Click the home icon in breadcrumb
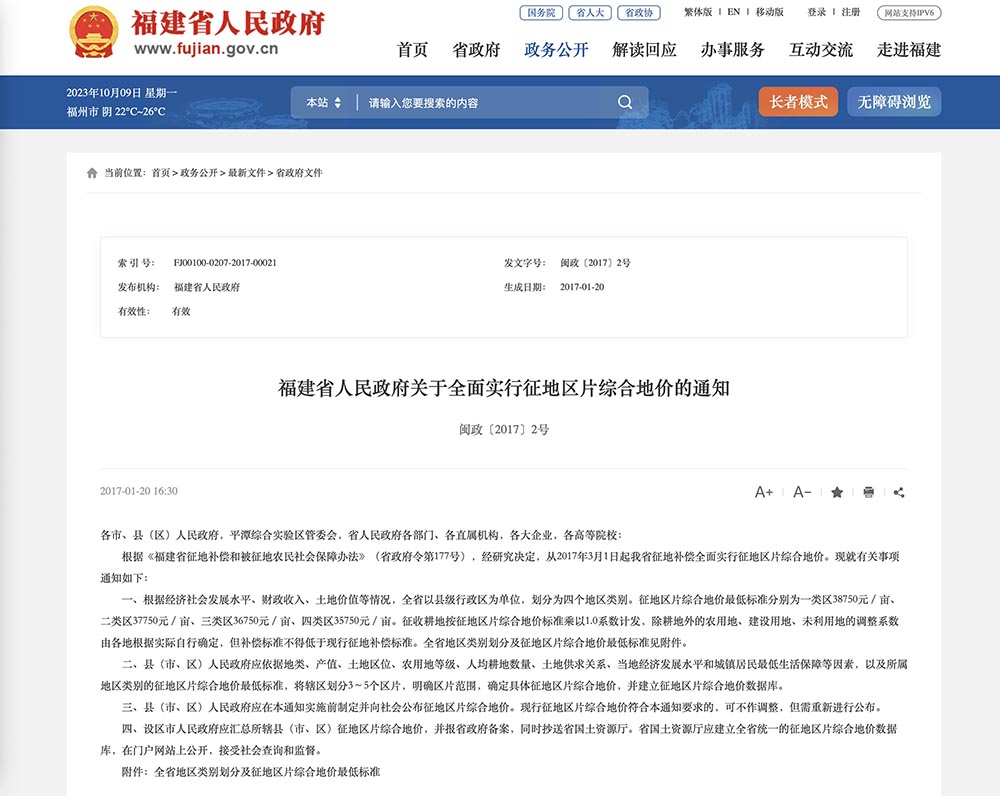The height and width of the screenshot is (796, 1000). coord(92,173)
